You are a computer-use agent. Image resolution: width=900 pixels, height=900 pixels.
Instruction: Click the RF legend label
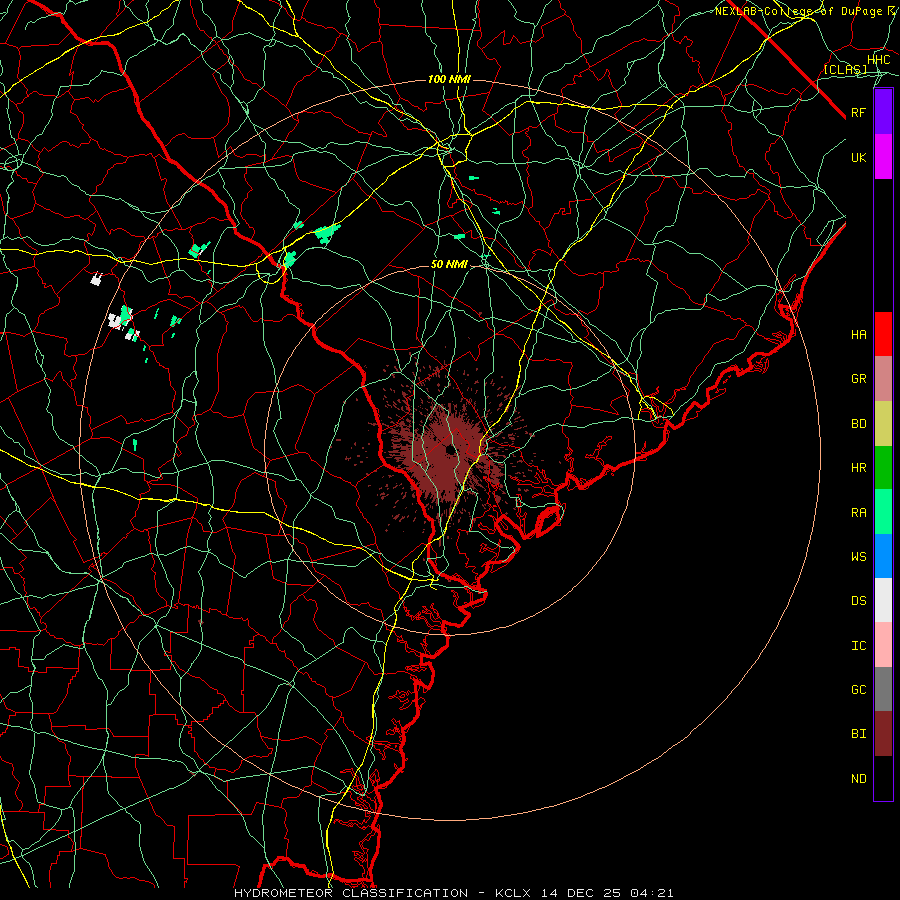[858, 112]
